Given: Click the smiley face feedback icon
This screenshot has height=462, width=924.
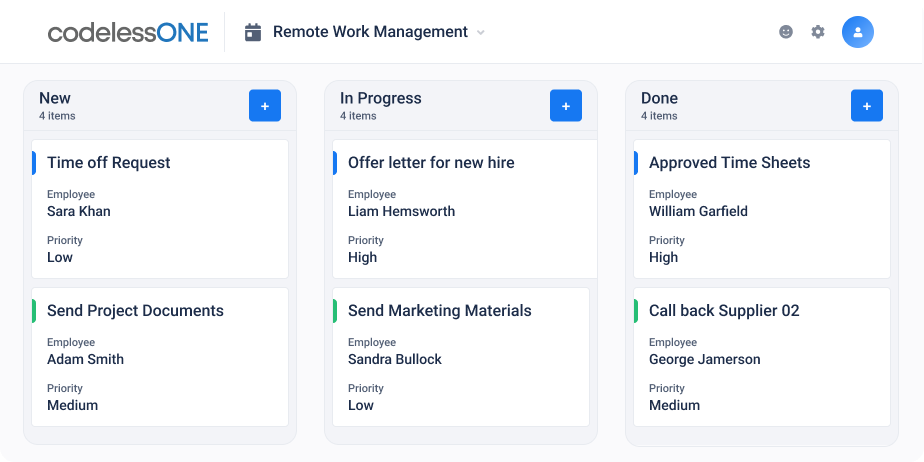Looking at the screenshot, I should pyautogui.click(x=786, y=32).
